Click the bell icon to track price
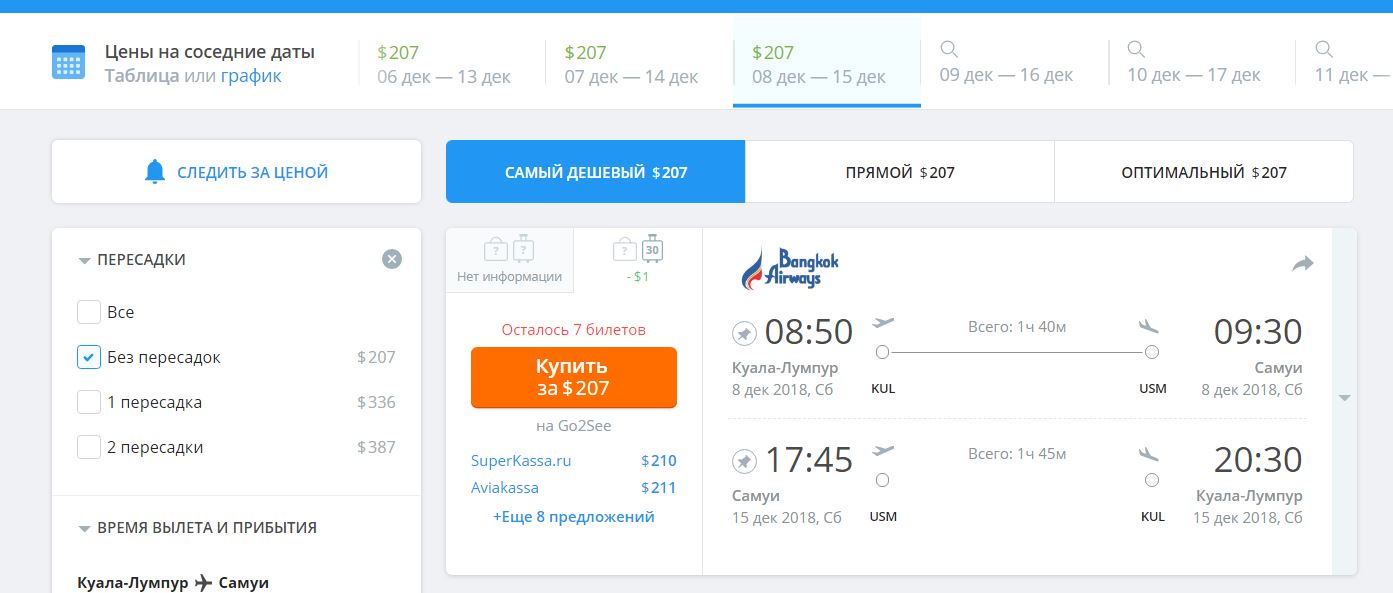Image resolution: width=1393 pixels, height=593 pixels. (154, 172)
